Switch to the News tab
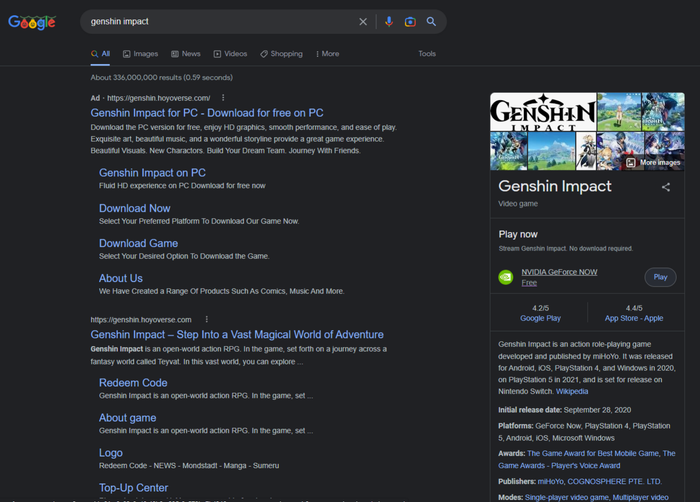Image resolution: width=700 pixels, height=502 pixels. tap(186, 54)
